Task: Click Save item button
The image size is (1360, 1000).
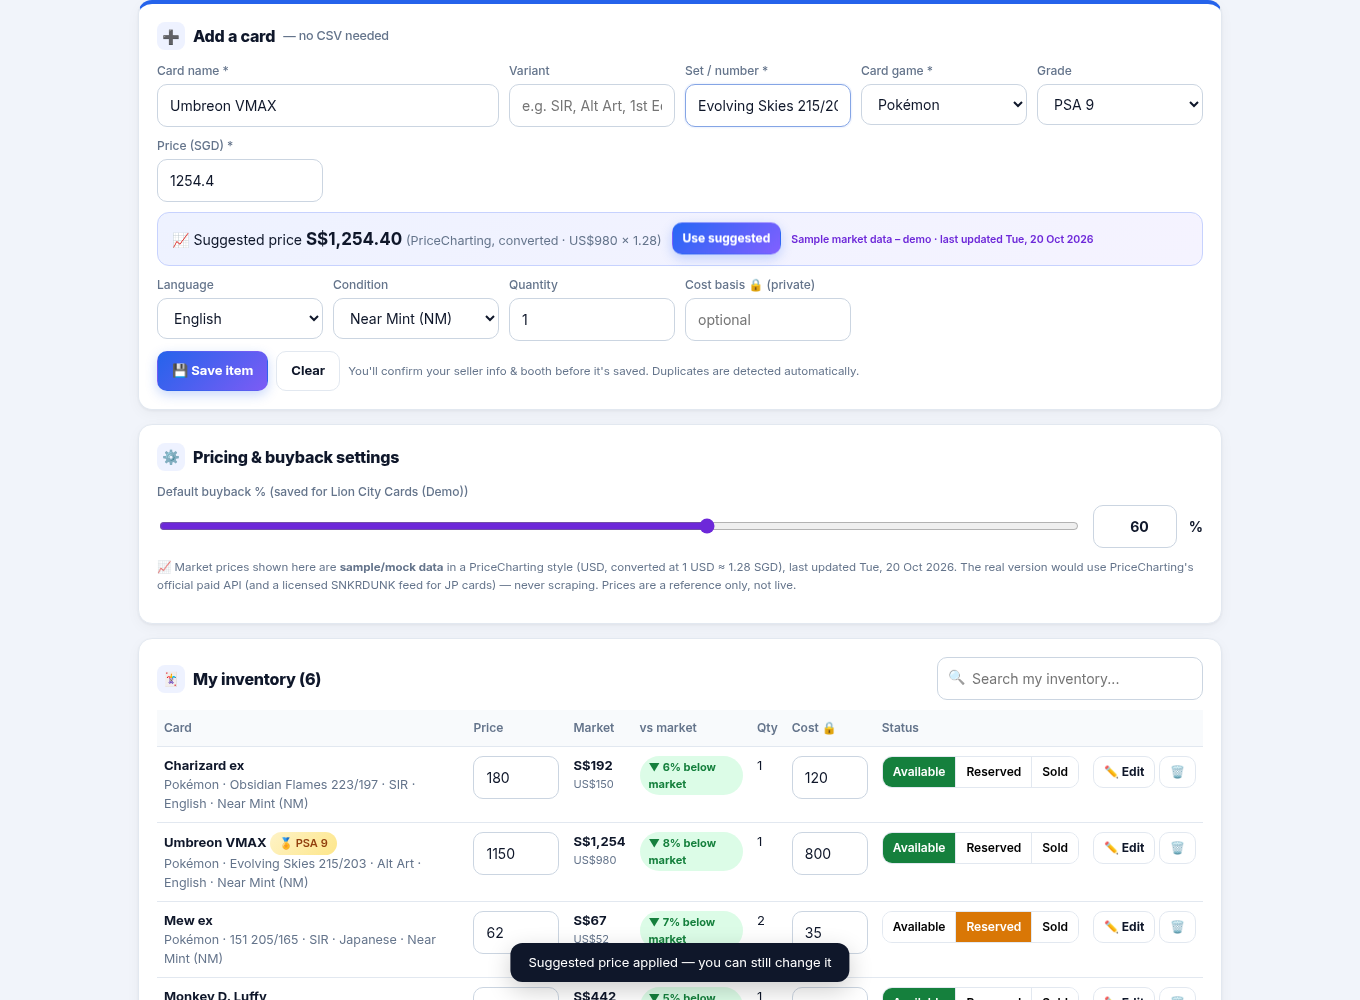Action: [x=212, y=371]
